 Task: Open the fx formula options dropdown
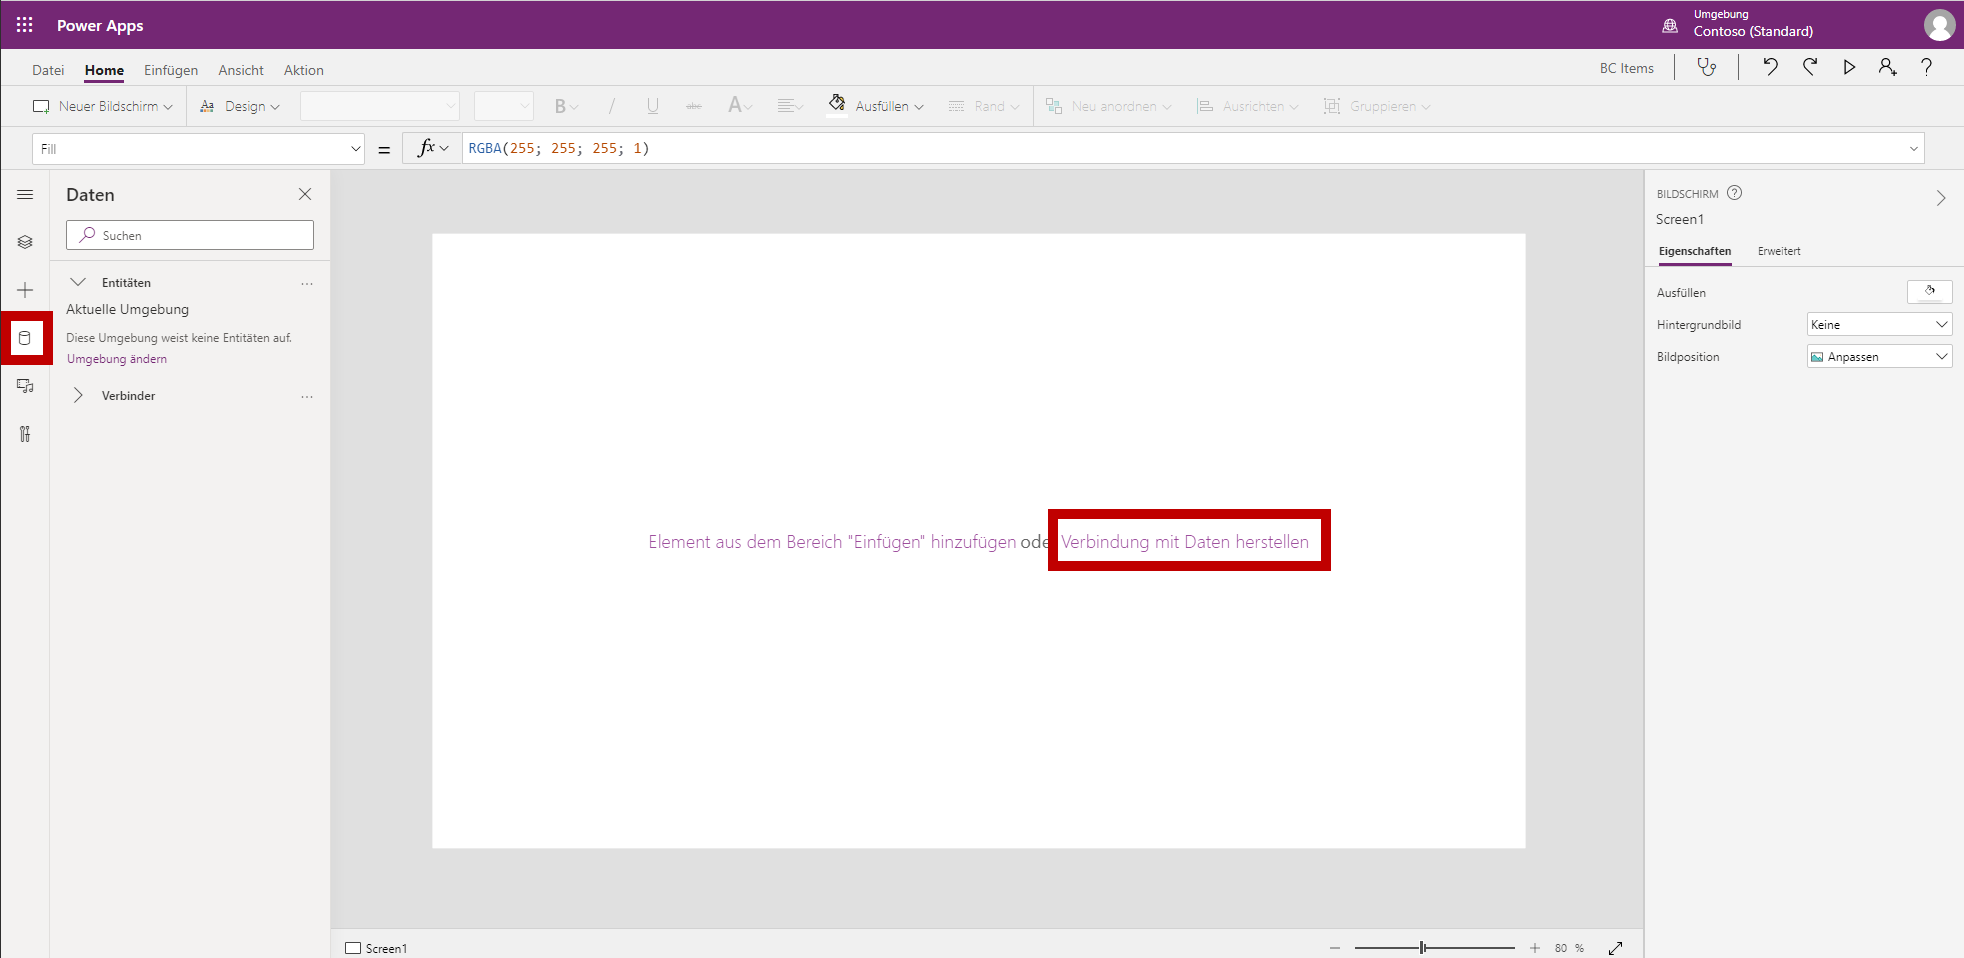pyautogui.click(x=433, y=148)
